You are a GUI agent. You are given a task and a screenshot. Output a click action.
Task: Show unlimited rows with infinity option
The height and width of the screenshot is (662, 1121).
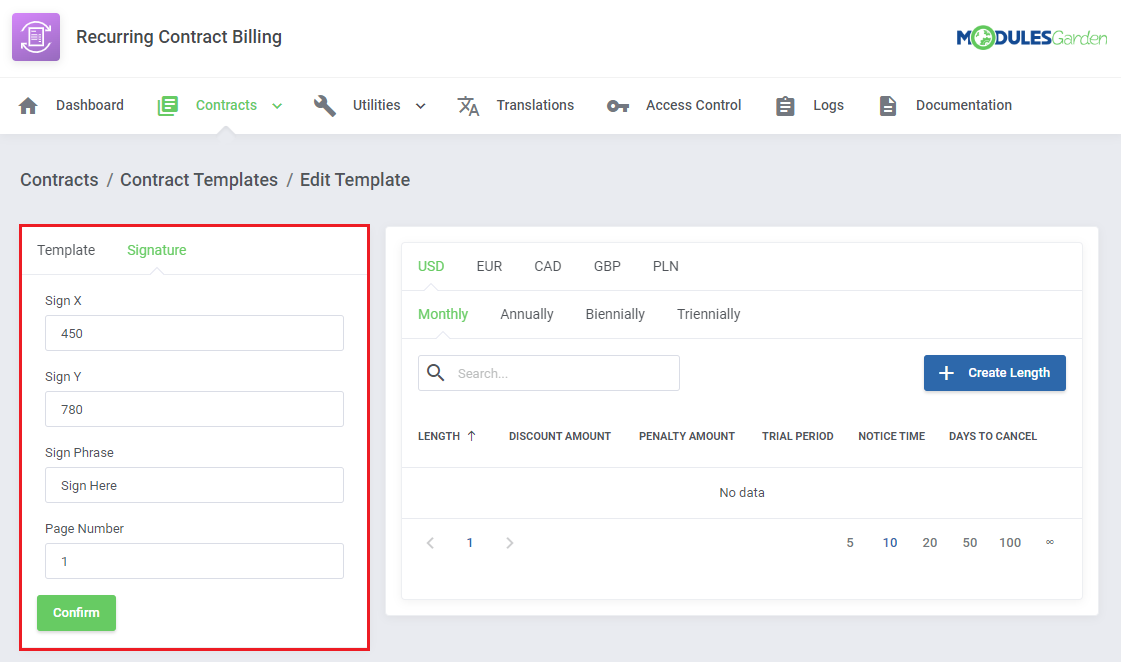[x=1050, y=542]
